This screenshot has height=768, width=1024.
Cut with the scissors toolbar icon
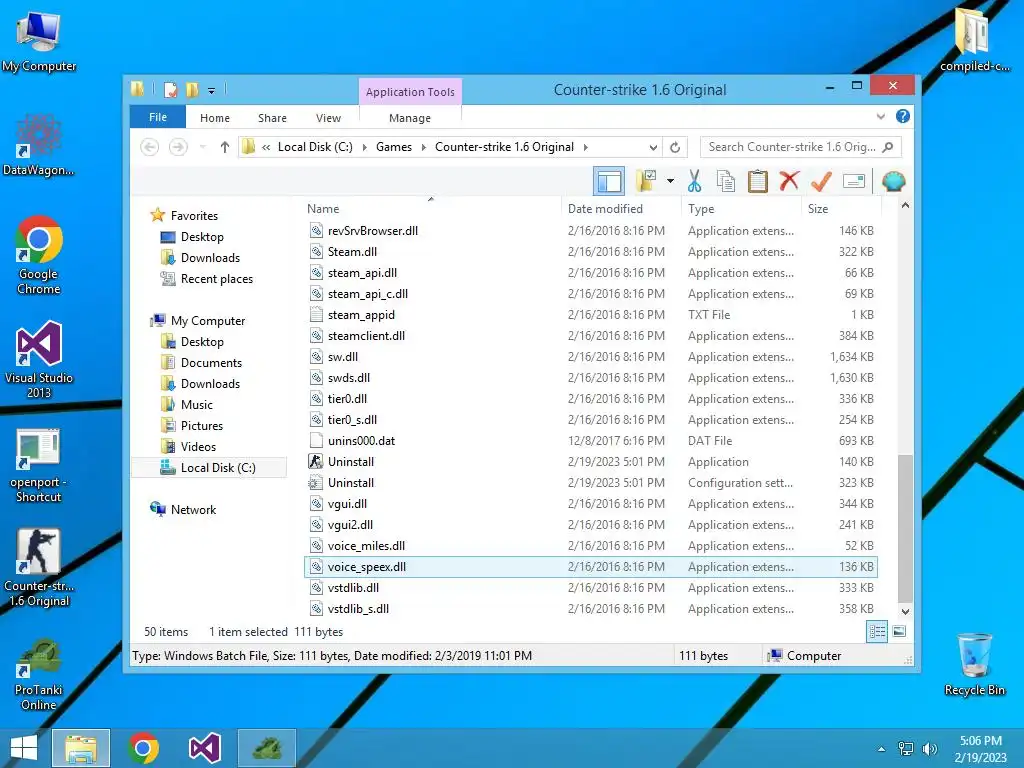pyautogui.click(x=694, y=181)
